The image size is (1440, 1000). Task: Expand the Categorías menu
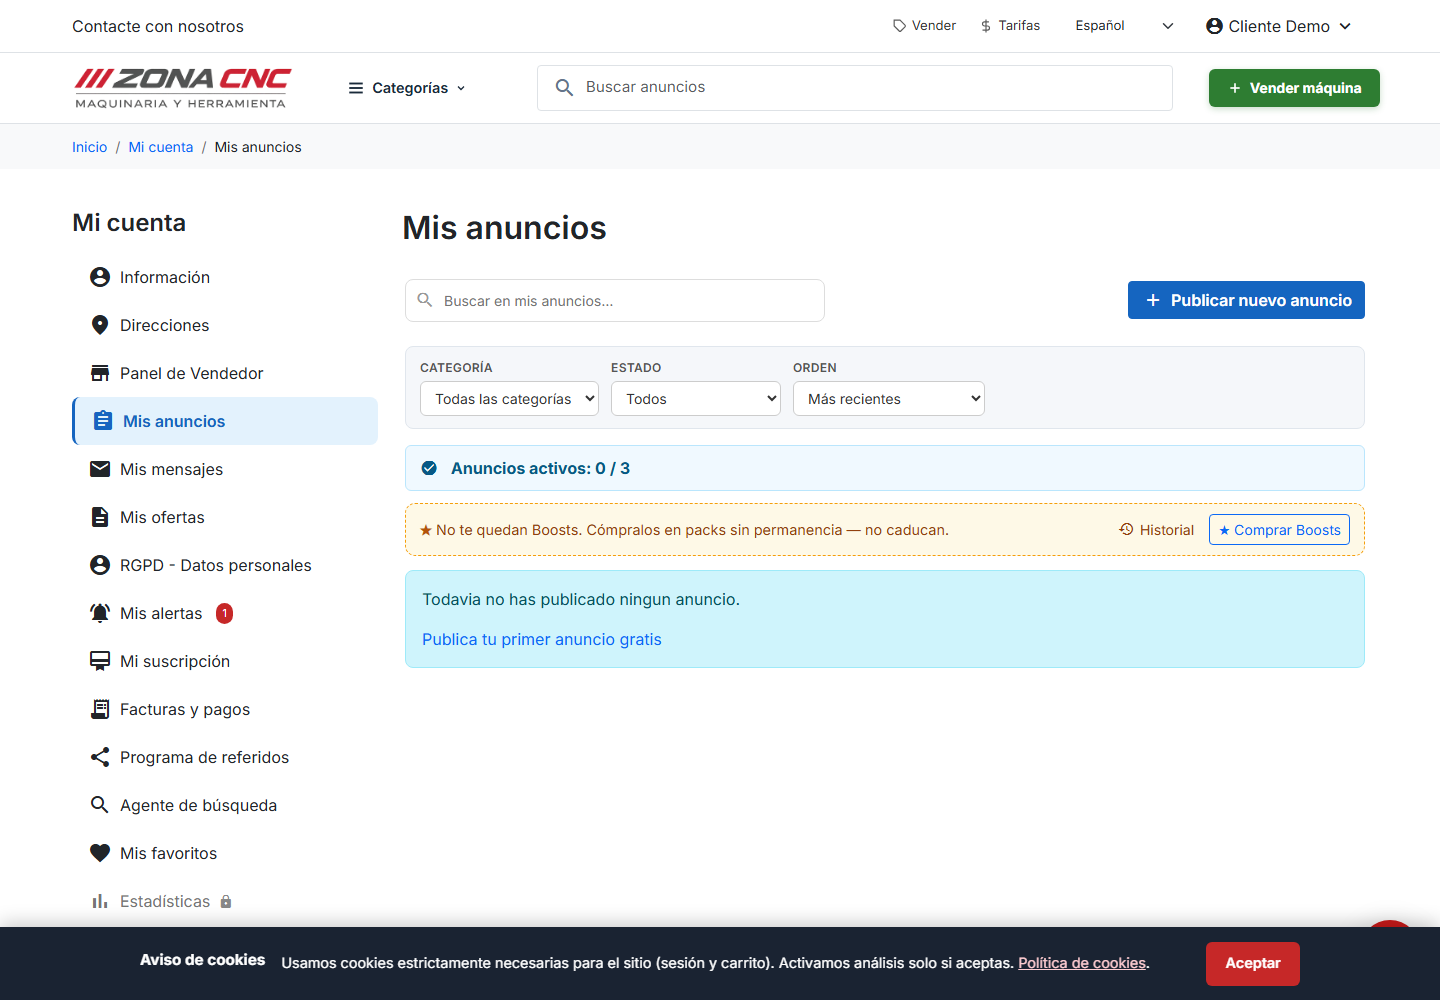tap(407, 88)
